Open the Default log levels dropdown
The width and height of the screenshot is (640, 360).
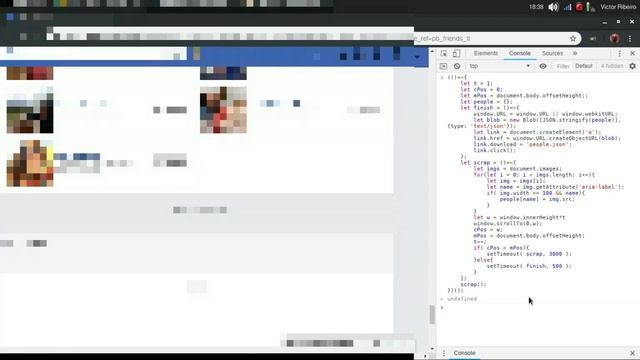[584, 66]
